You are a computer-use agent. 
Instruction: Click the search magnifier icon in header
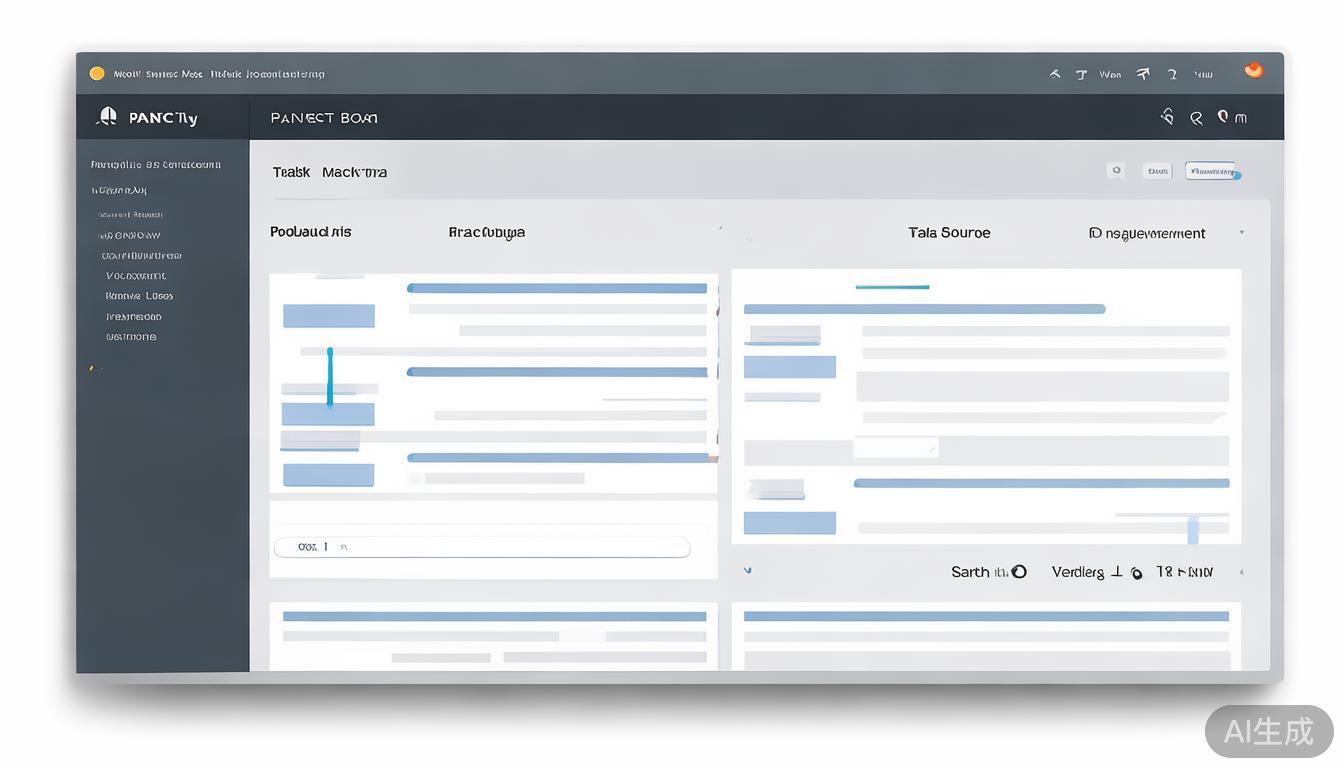[1195, 118]
